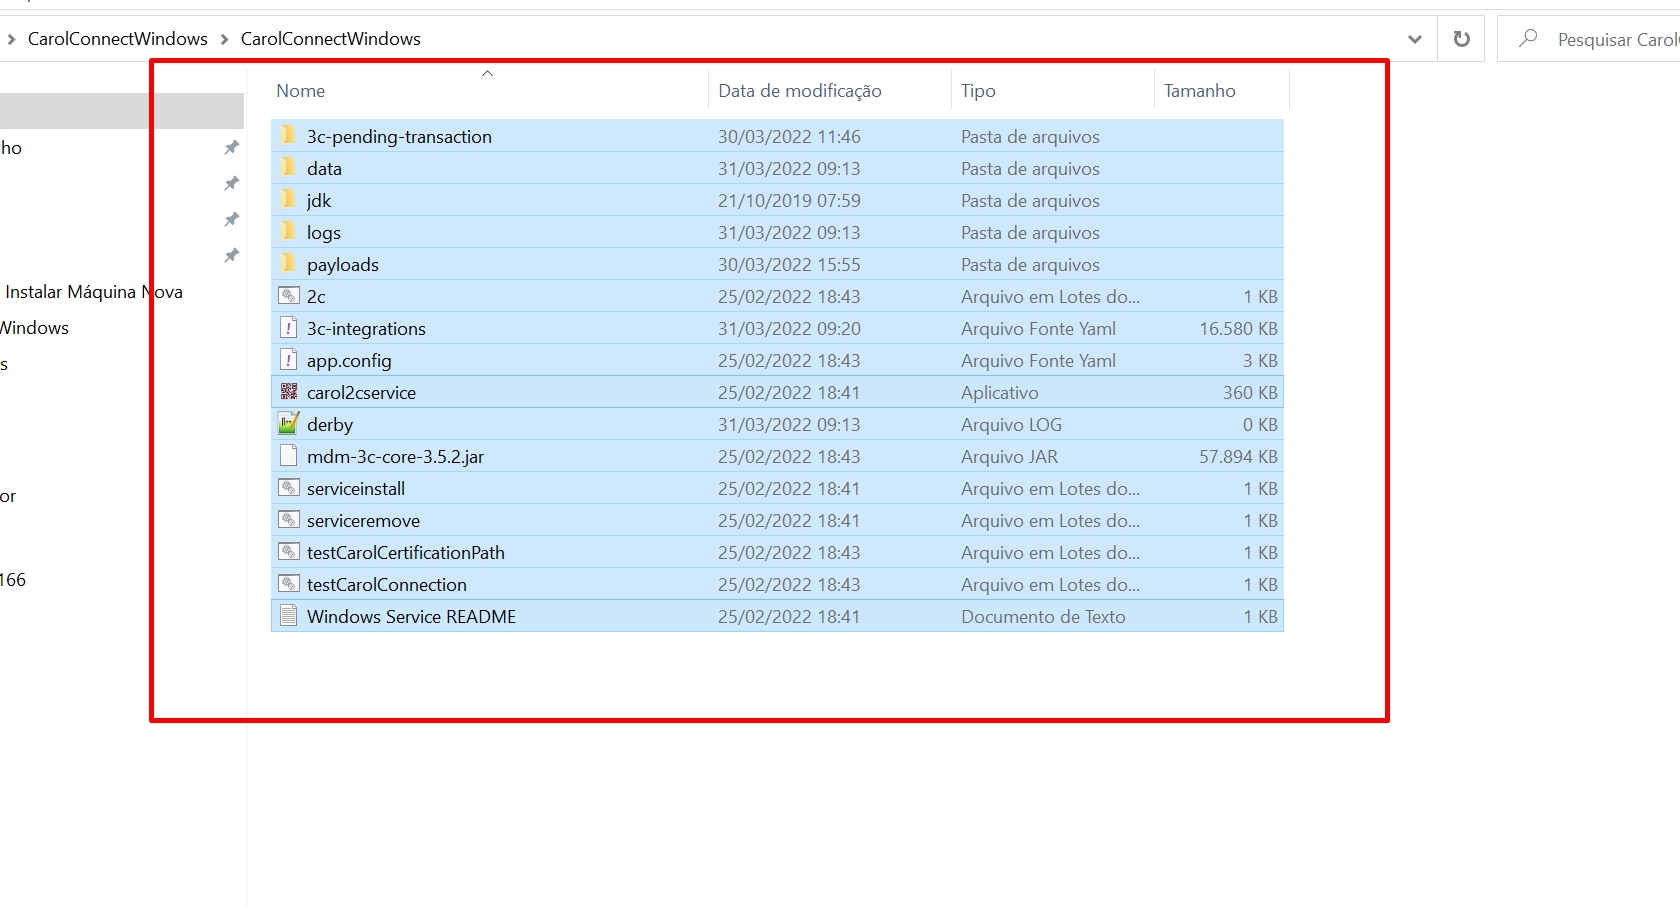Click the mdm-3c-core-3.5.2.jar file icon
The height and width of the screenshot is (906, 1680).
289,456
